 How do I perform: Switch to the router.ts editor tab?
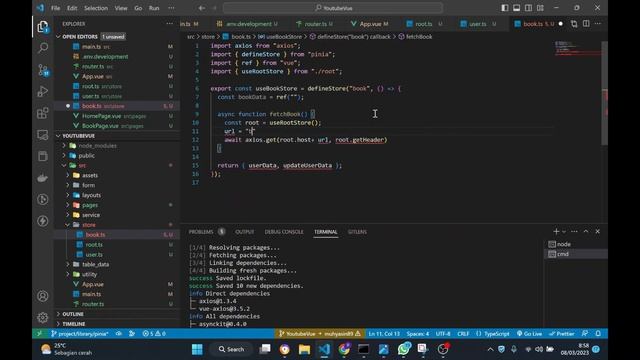coord(315,24)
